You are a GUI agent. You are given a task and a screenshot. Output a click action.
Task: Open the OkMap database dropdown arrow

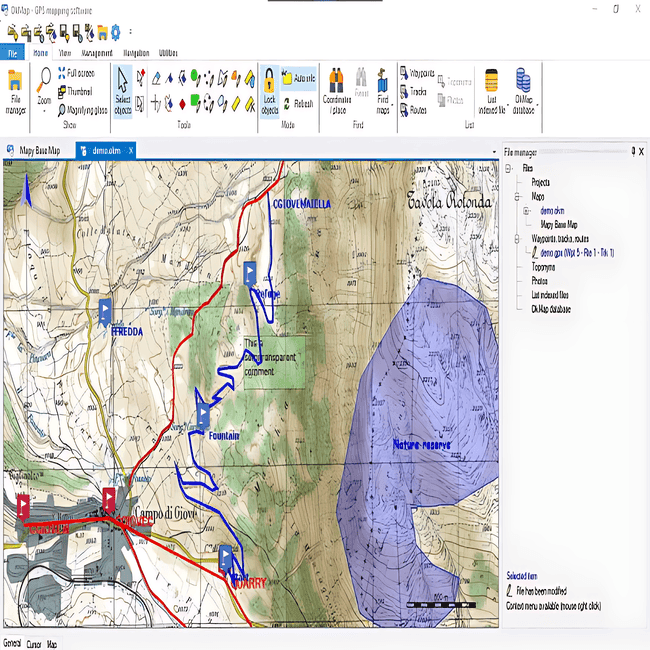pyautogui.click(x=538, y=105)
